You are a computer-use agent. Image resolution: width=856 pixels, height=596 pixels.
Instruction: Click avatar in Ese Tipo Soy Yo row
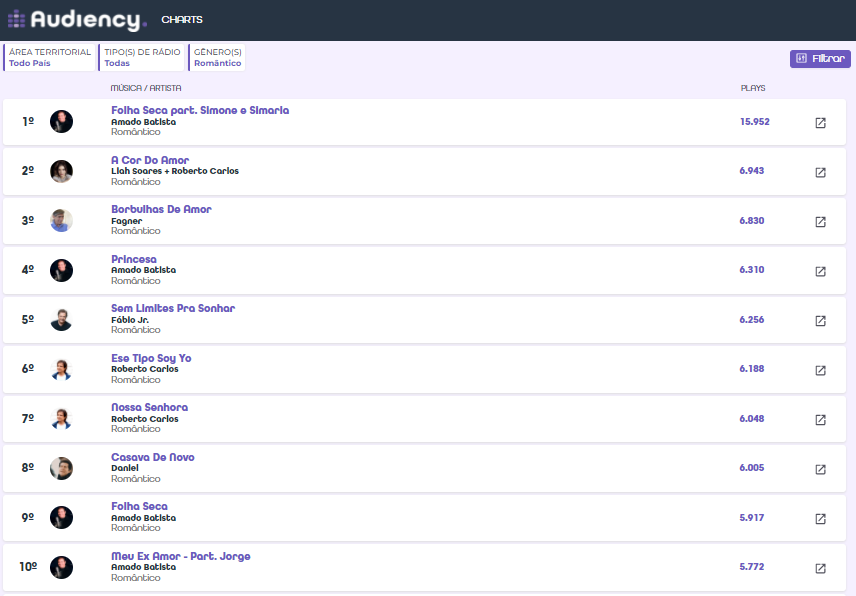pos(61,369)
